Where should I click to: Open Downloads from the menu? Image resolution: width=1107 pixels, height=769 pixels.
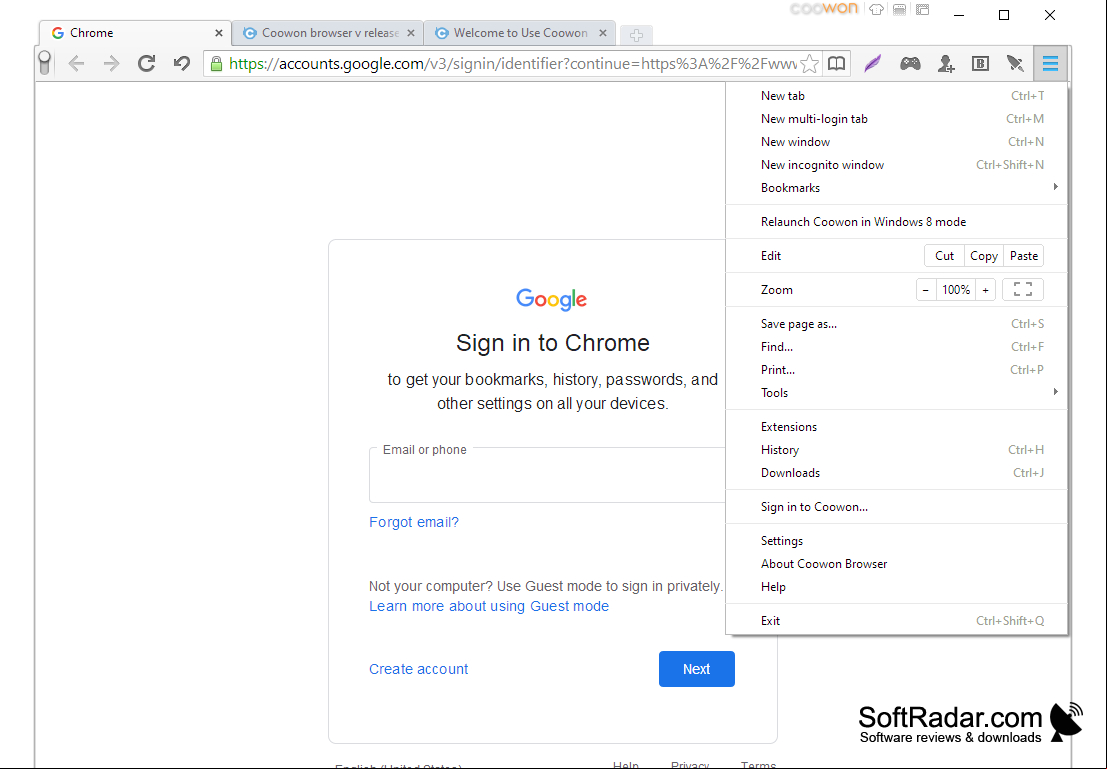[x=897, y=472]
